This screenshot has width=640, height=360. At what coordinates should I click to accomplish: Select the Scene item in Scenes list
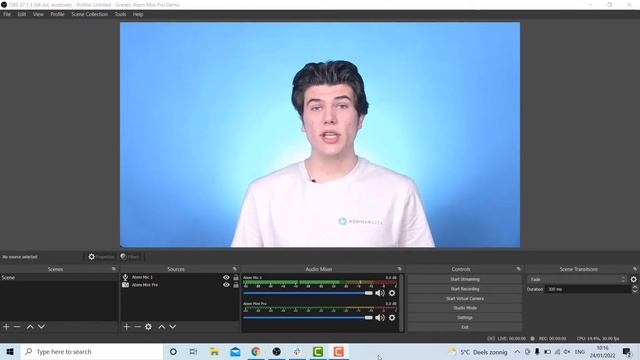click(59, 278)
